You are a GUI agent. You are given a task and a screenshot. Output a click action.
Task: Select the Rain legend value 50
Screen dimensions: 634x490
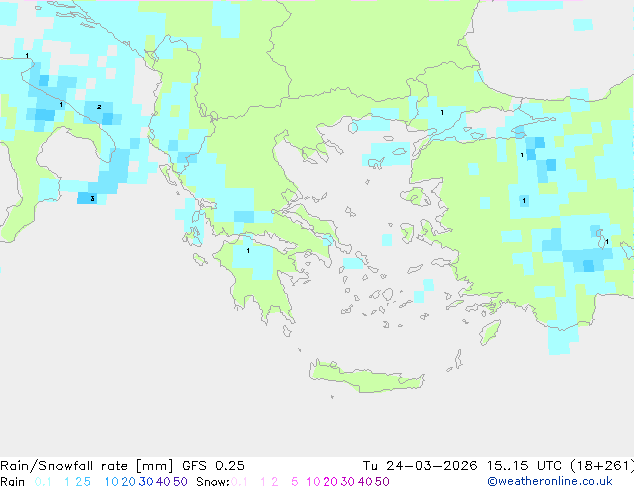[x=180, y=482]
